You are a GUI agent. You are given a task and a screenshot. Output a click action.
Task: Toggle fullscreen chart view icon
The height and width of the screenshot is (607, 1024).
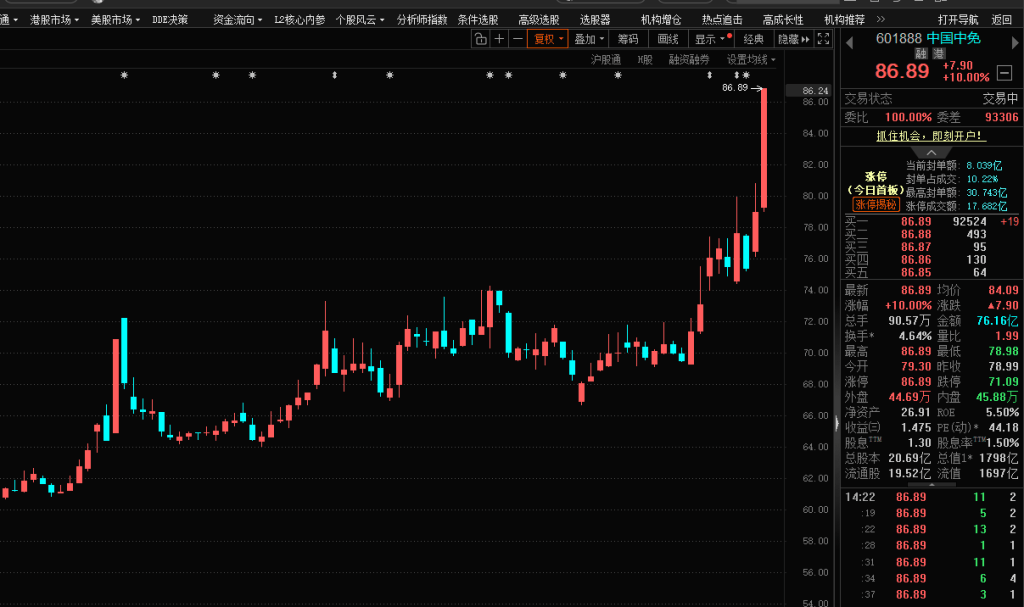(822, 39)
